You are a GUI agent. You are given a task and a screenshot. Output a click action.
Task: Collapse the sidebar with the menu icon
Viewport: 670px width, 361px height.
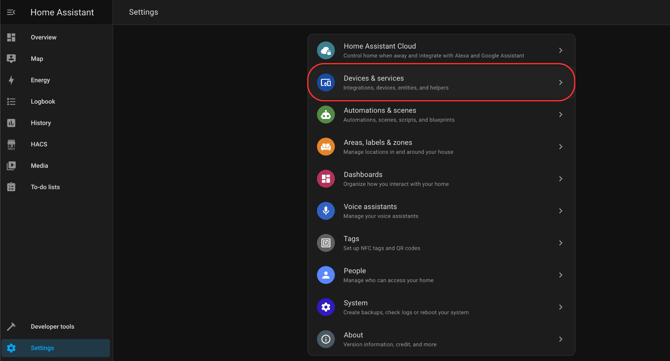point(11,12)
